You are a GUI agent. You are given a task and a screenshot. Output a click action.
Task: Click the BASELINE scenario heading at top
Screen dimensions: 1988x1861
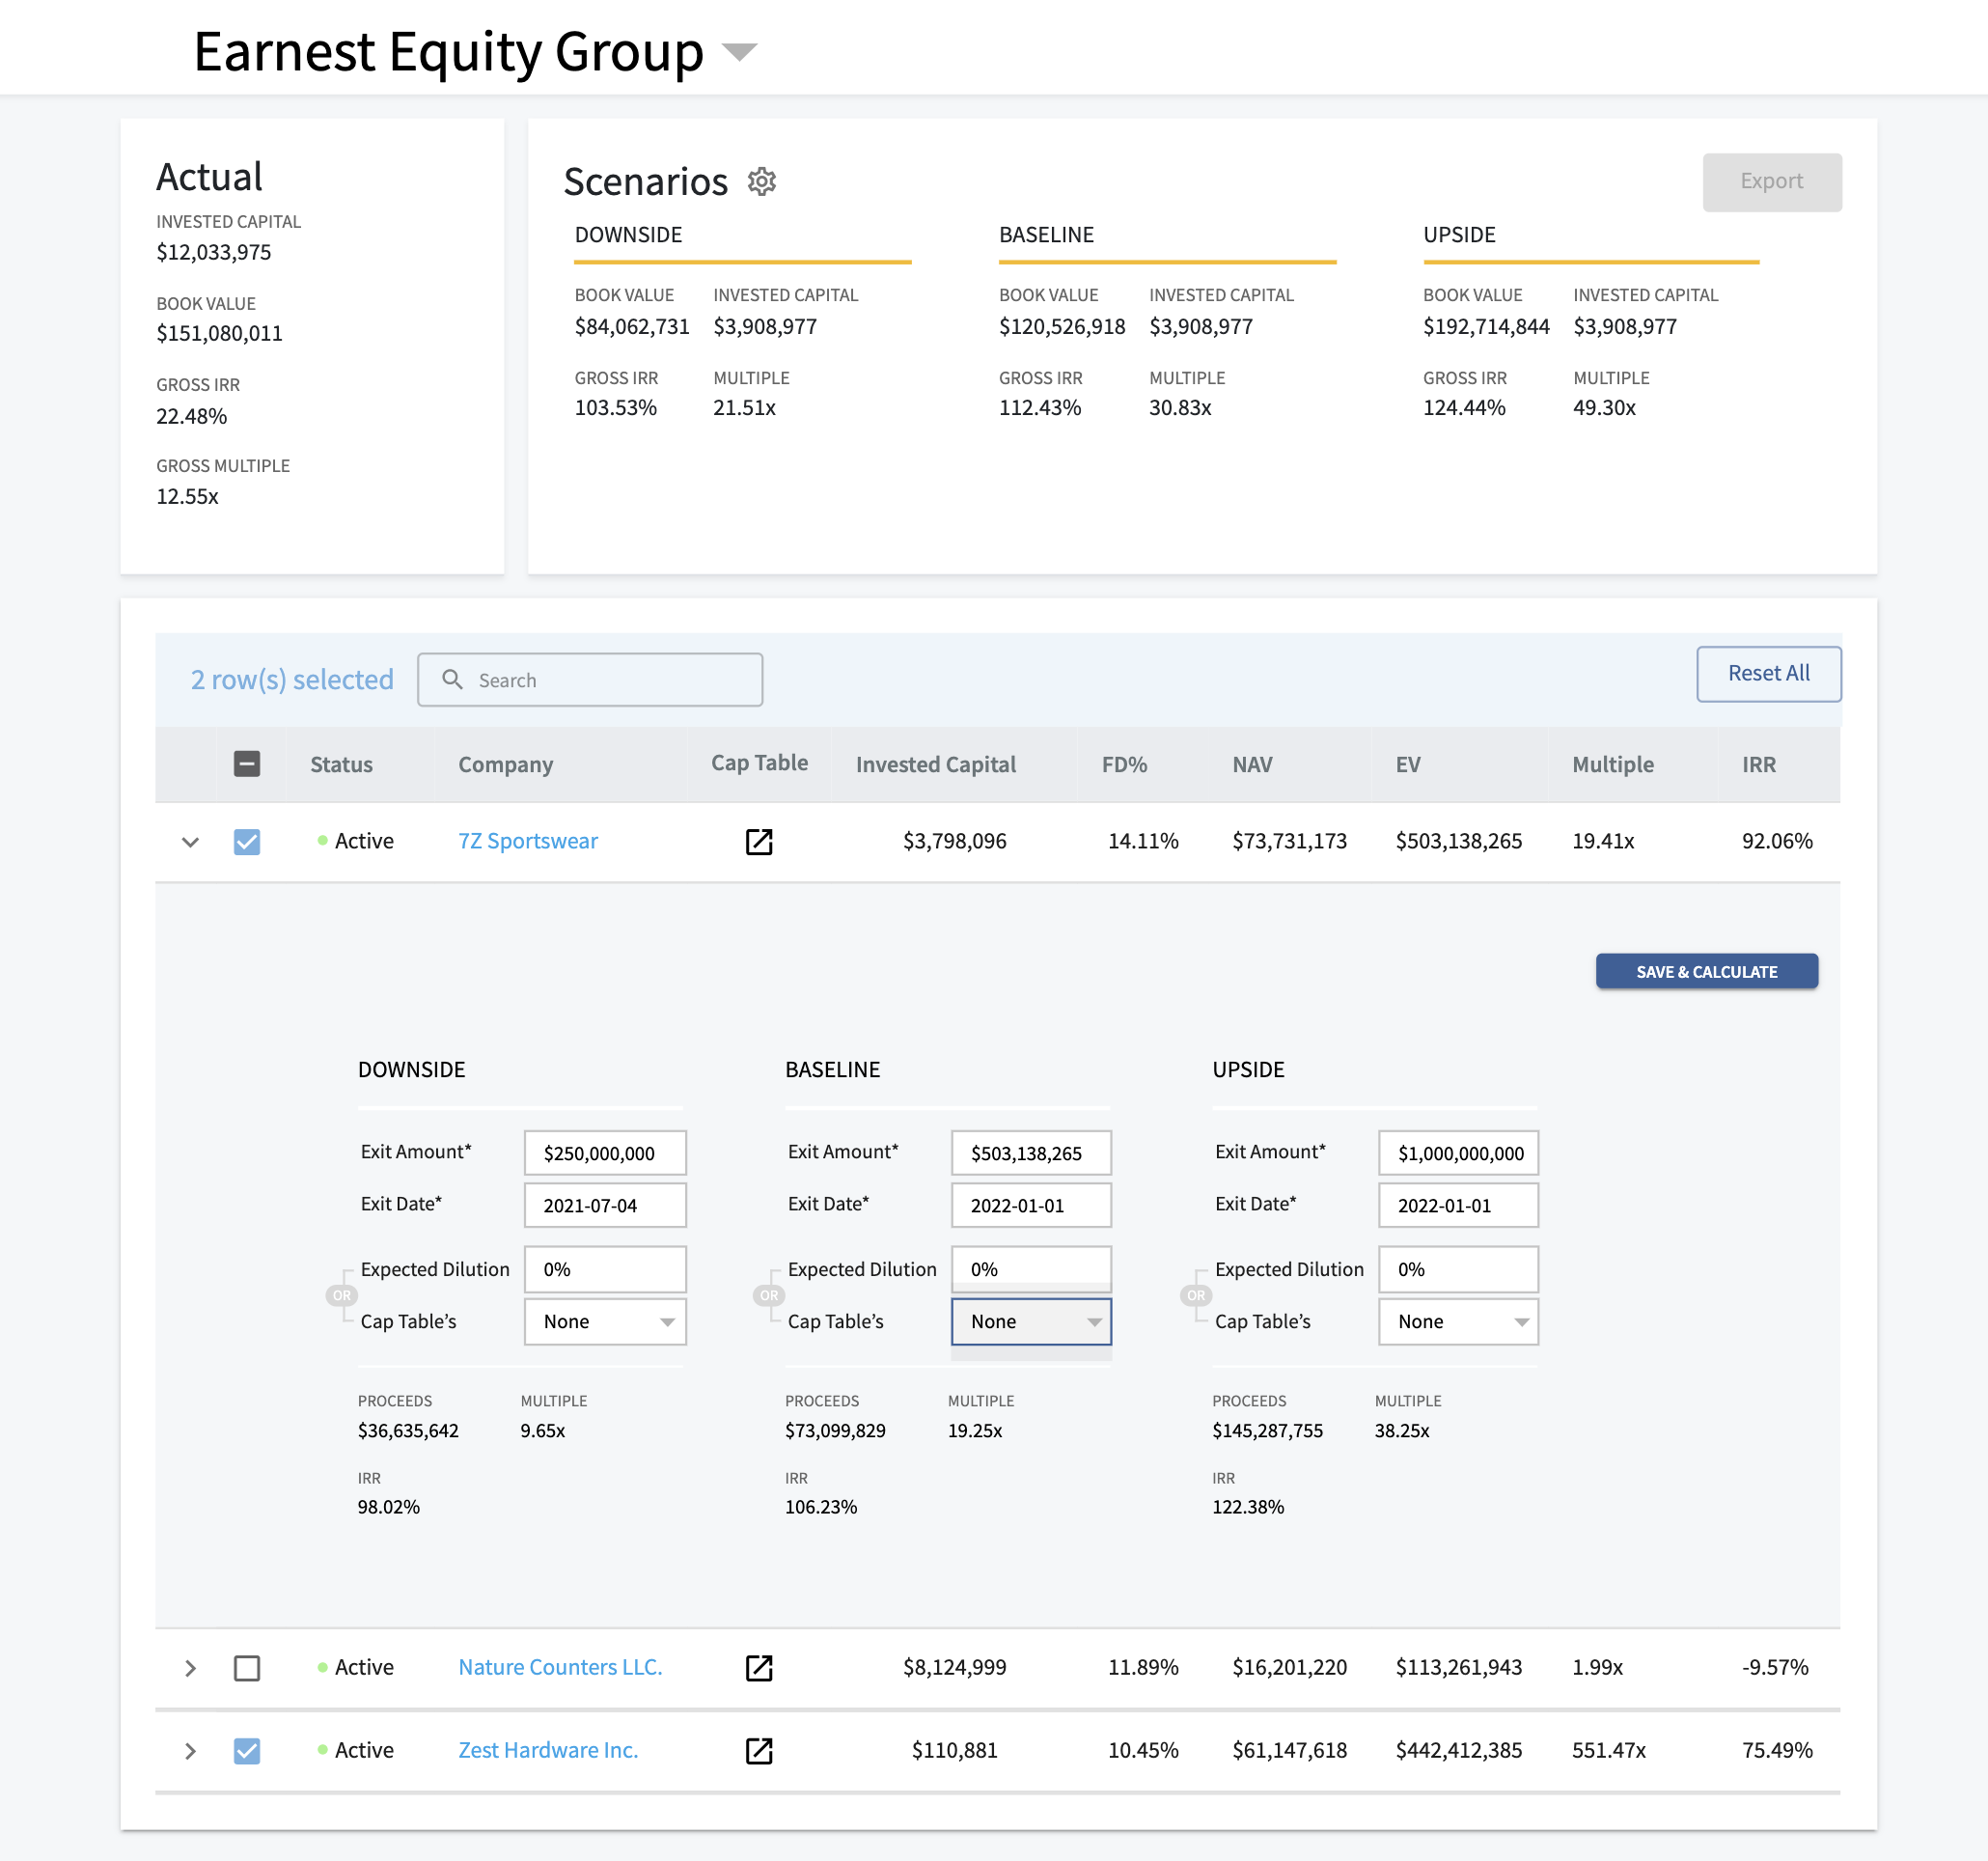(1046, 235)
